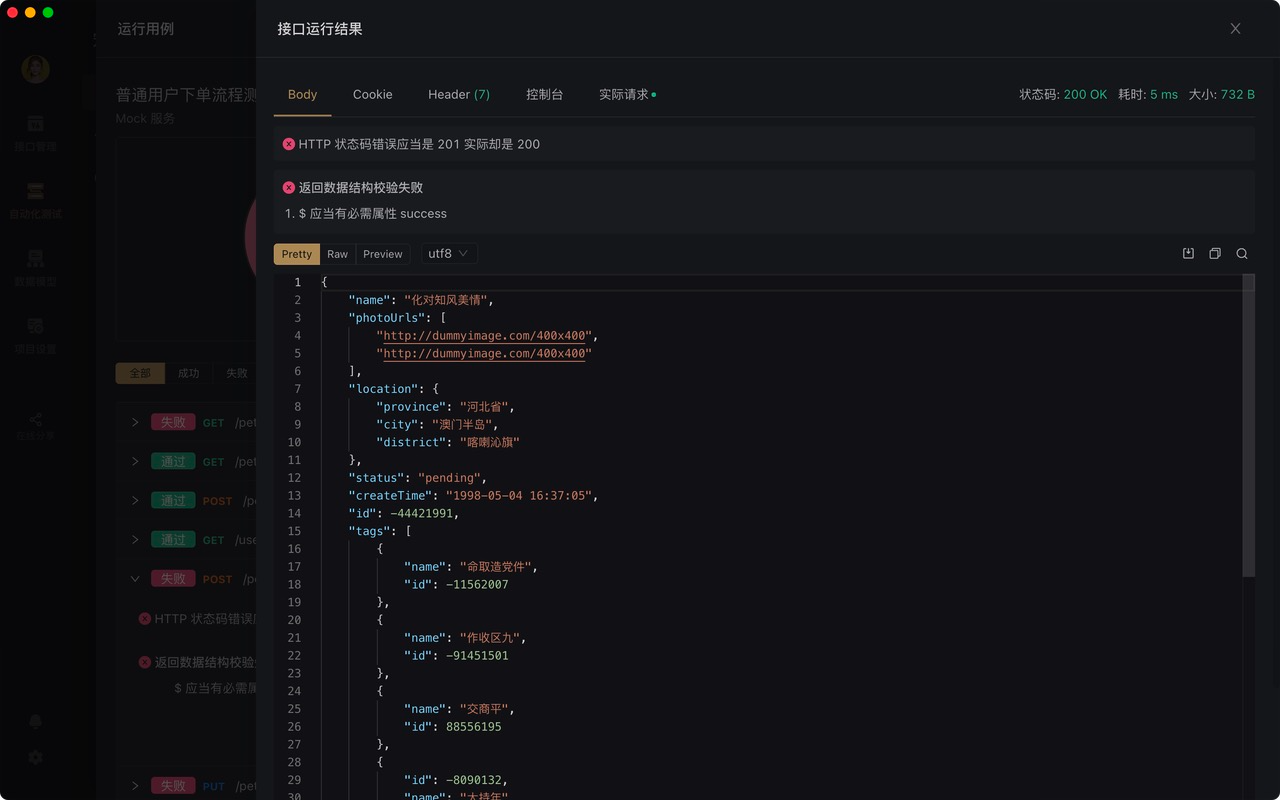The height and width of the screenshot is (800, 1280).
Task: Expand the 通过 GET /use result row
Action: tap(135, 539)
